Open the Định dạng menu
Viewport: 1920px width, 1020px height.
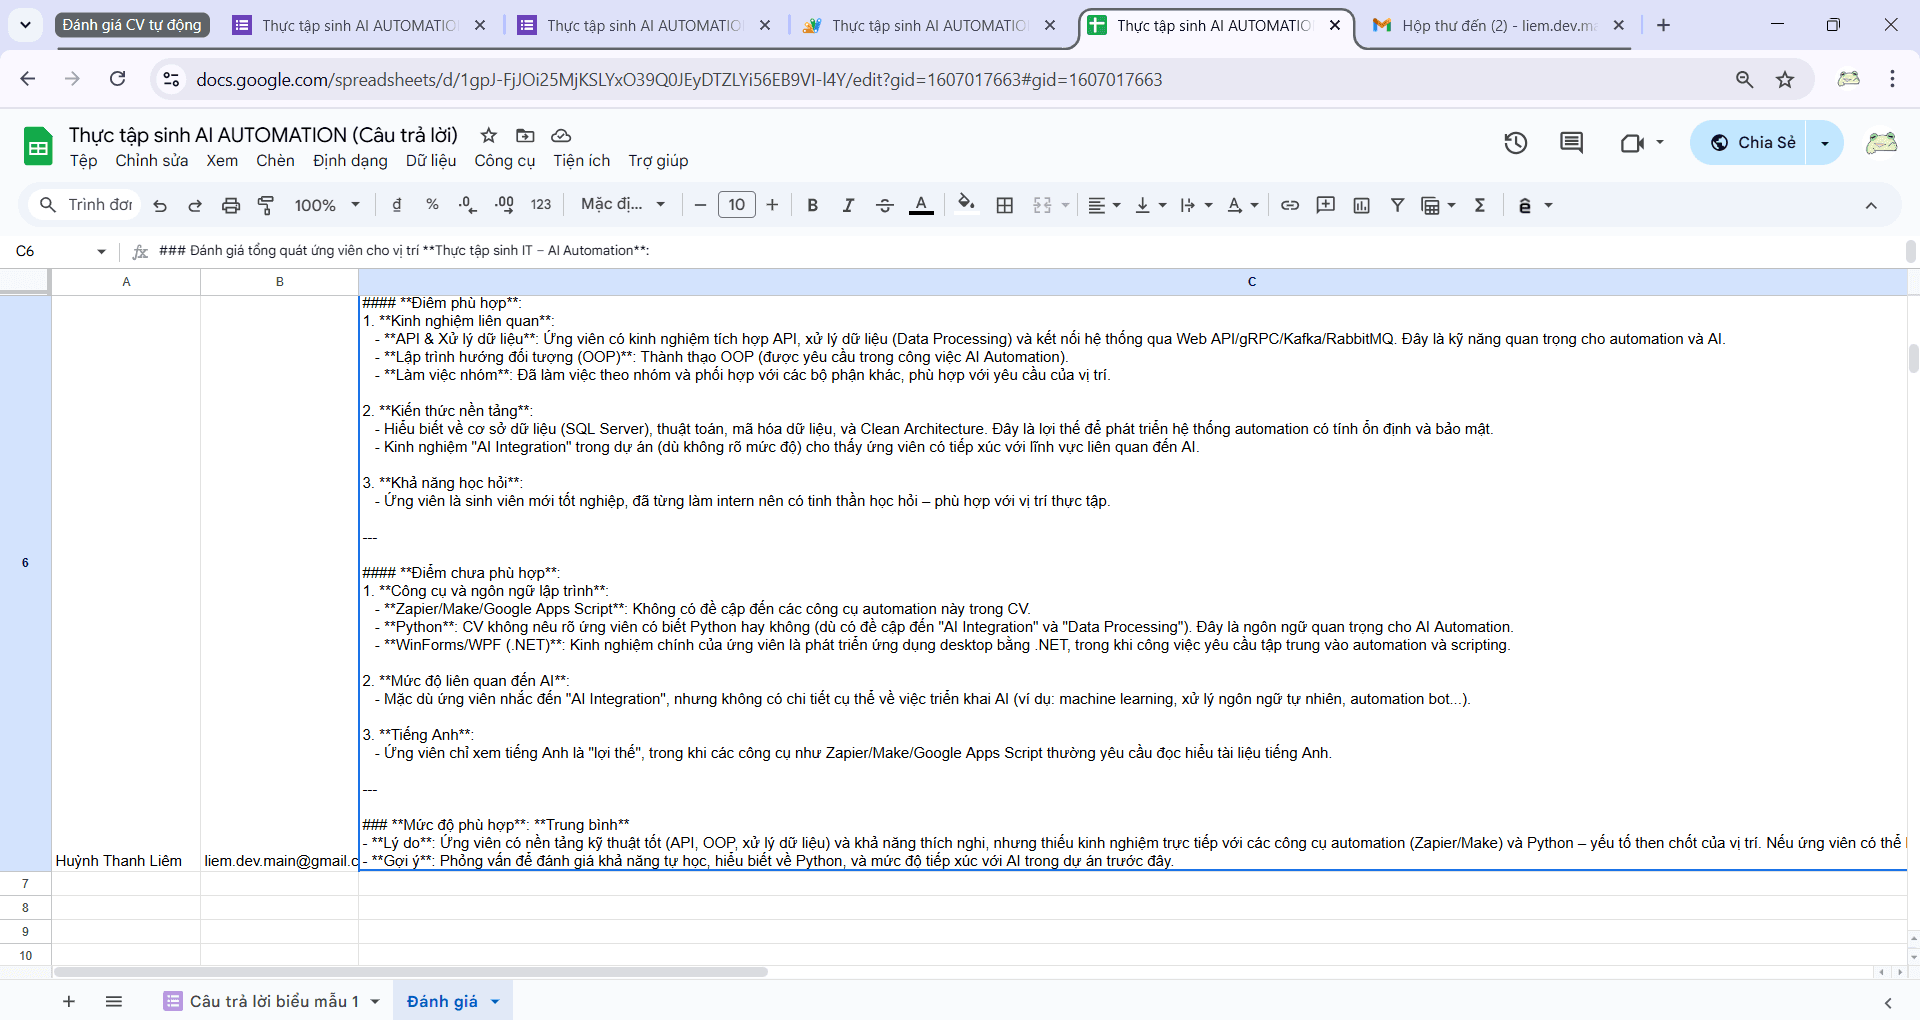tap(350, 161)
